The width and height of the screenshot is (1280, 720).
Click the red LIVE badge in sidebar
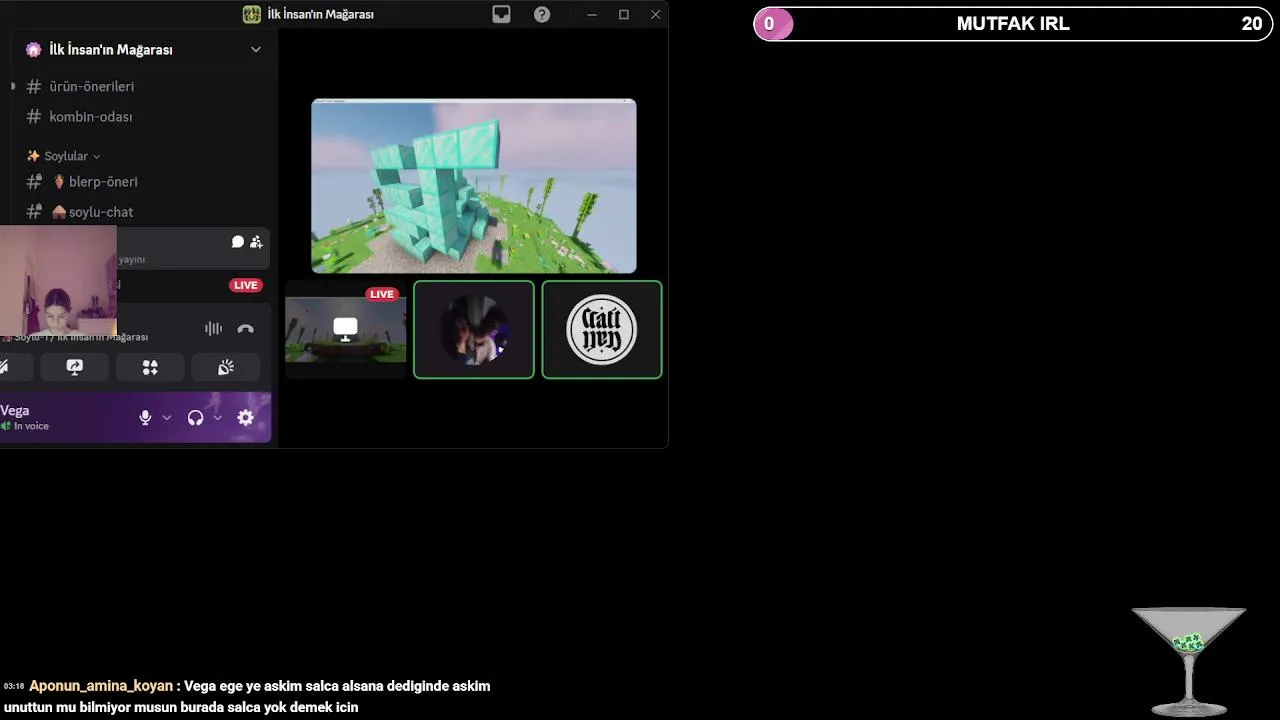point(245,285)
